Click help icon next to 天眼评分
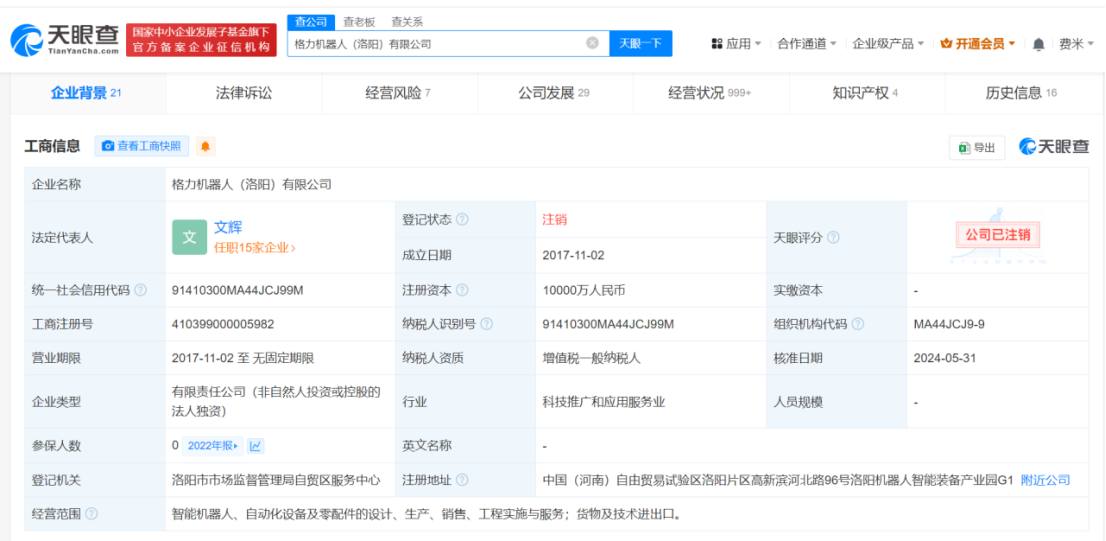The height and width of the screenshot is (541, 1106). pos(833,238)
